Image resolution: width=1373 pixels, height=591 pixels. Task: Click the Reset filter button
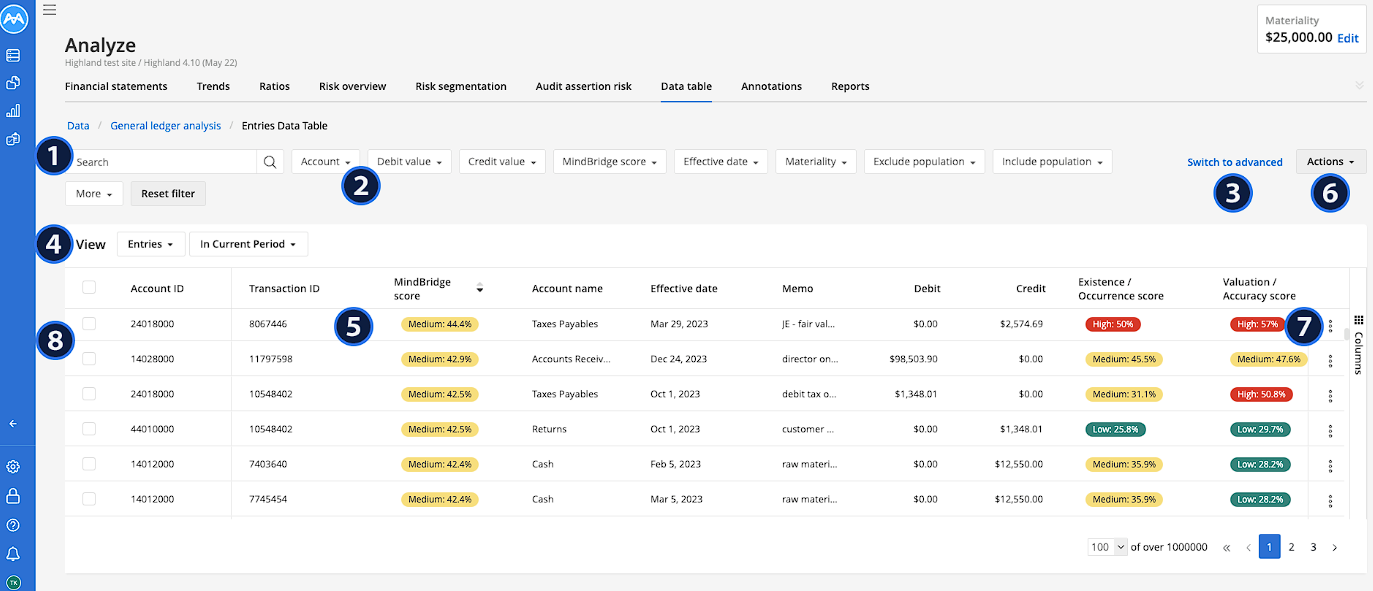click(168, 193)
